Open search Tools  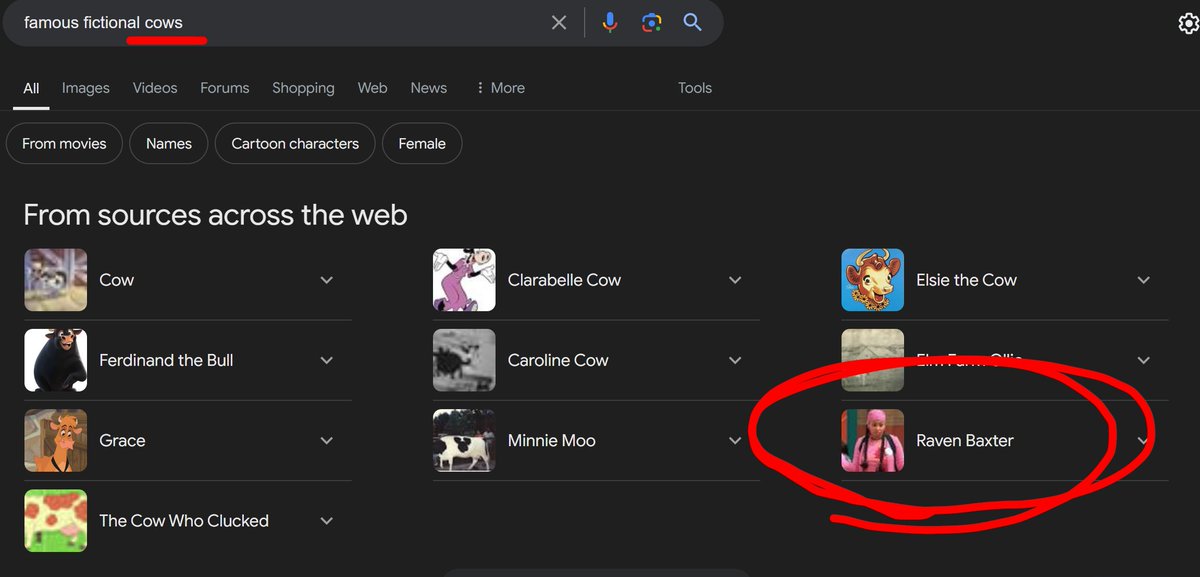pos(695,88)
